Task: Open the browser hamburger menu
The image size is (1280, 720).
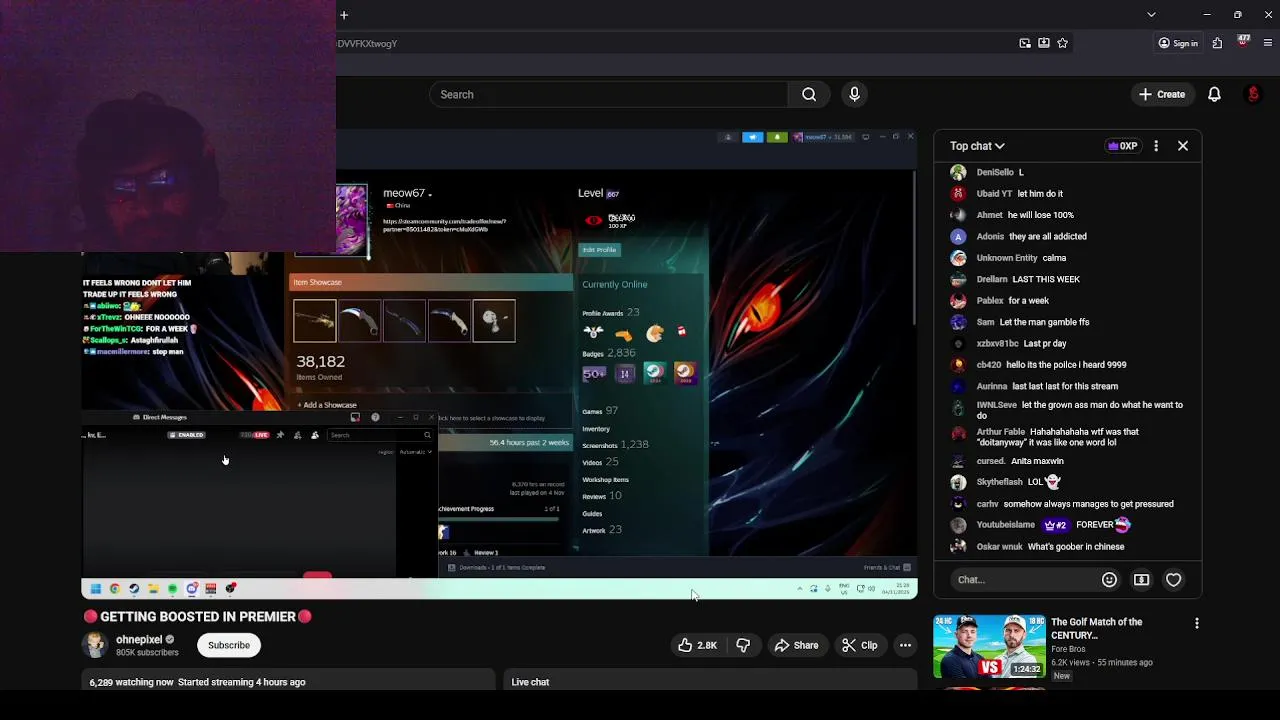Action: (x=1268, y=43)
